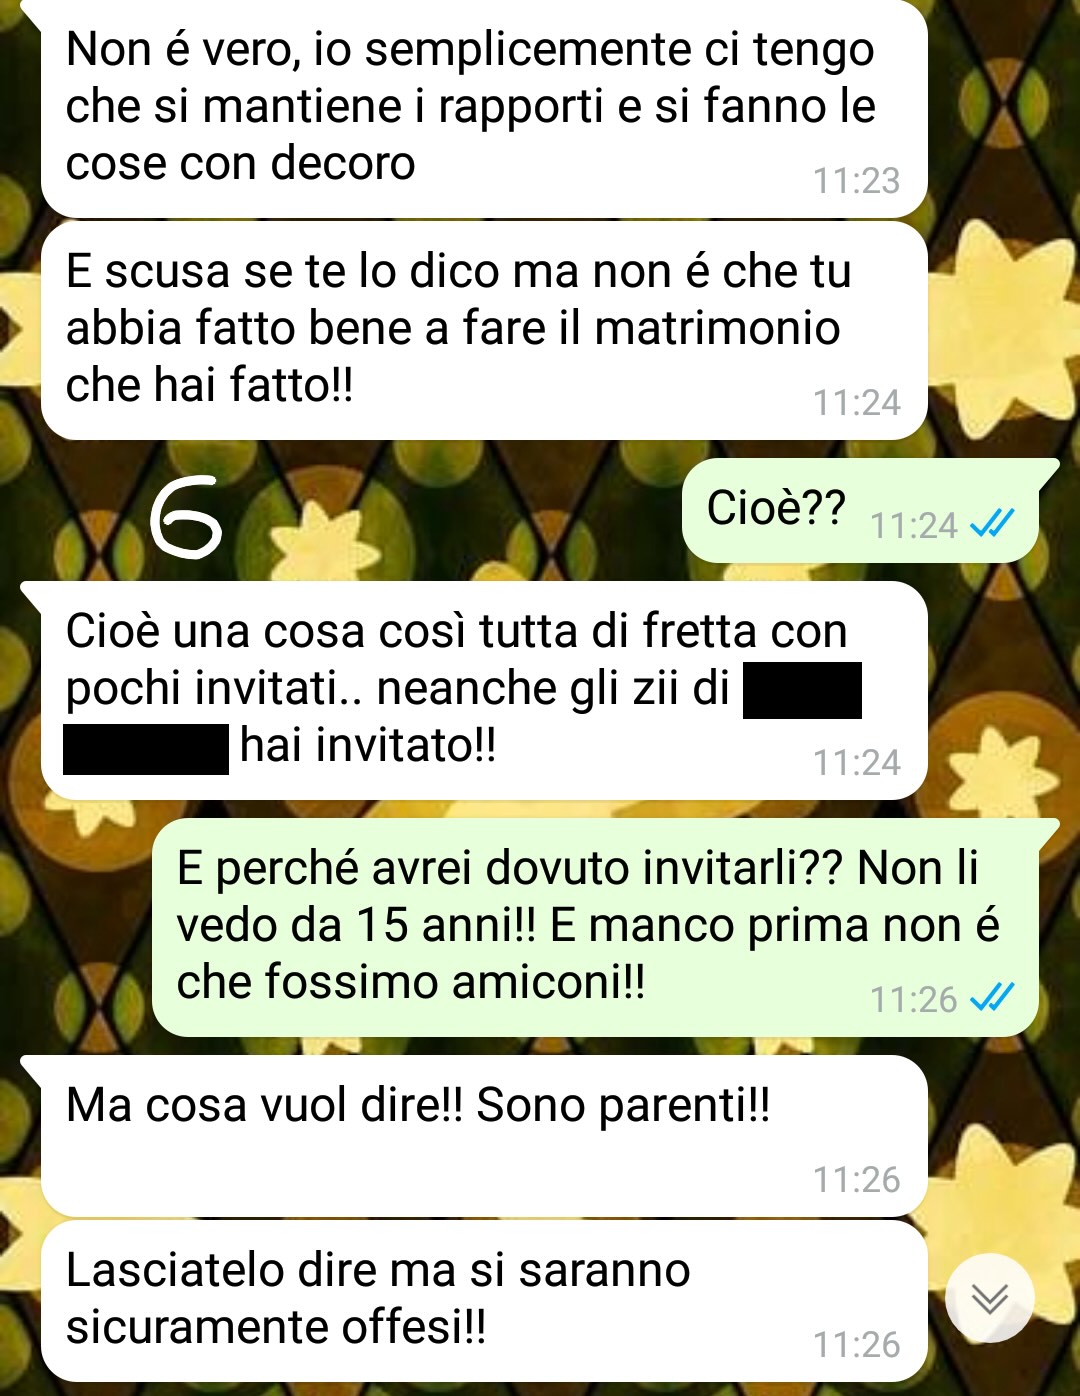
Task: Select message 'Lasciatelo dire ma si saranno'
Action: 484,1301
